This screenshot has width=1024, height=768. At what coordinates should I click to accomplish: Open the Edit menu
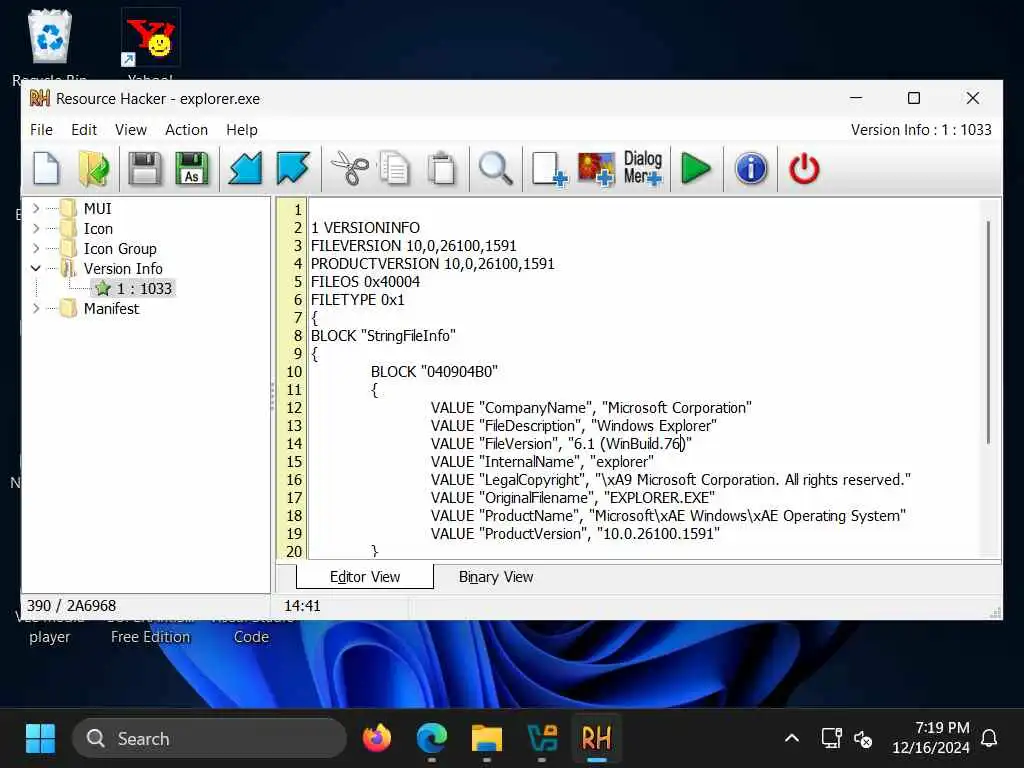tap(84, 130)
